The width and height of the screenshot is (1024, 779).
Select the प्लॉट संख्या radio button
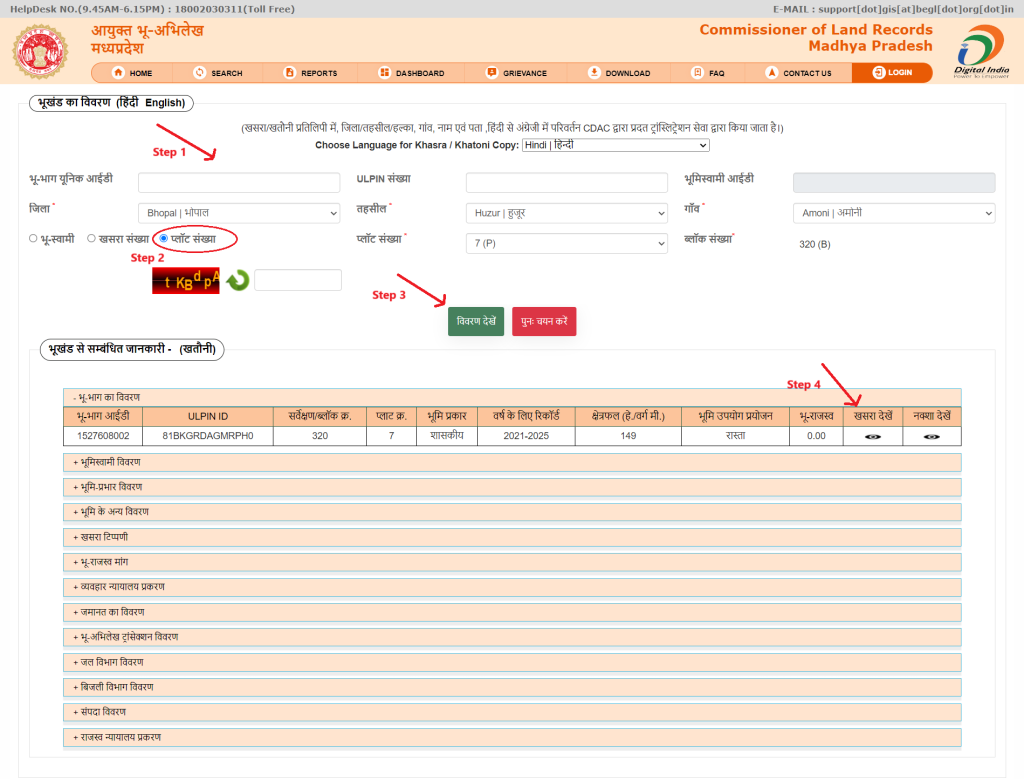pyautogui.click(x=163, y=239)
